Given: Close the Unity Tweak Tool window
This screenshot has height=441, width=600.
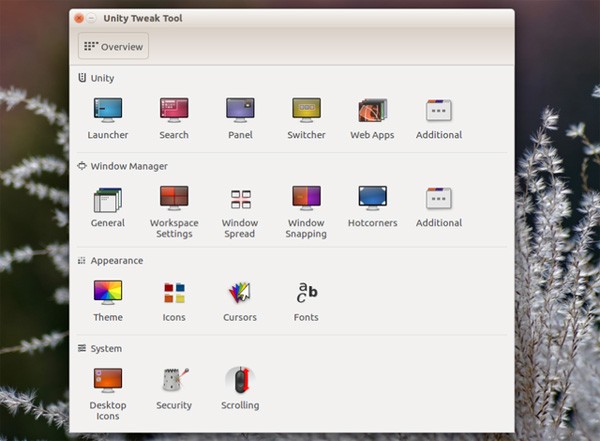Looking at the screenshot, I should click(x=79, y=18).
